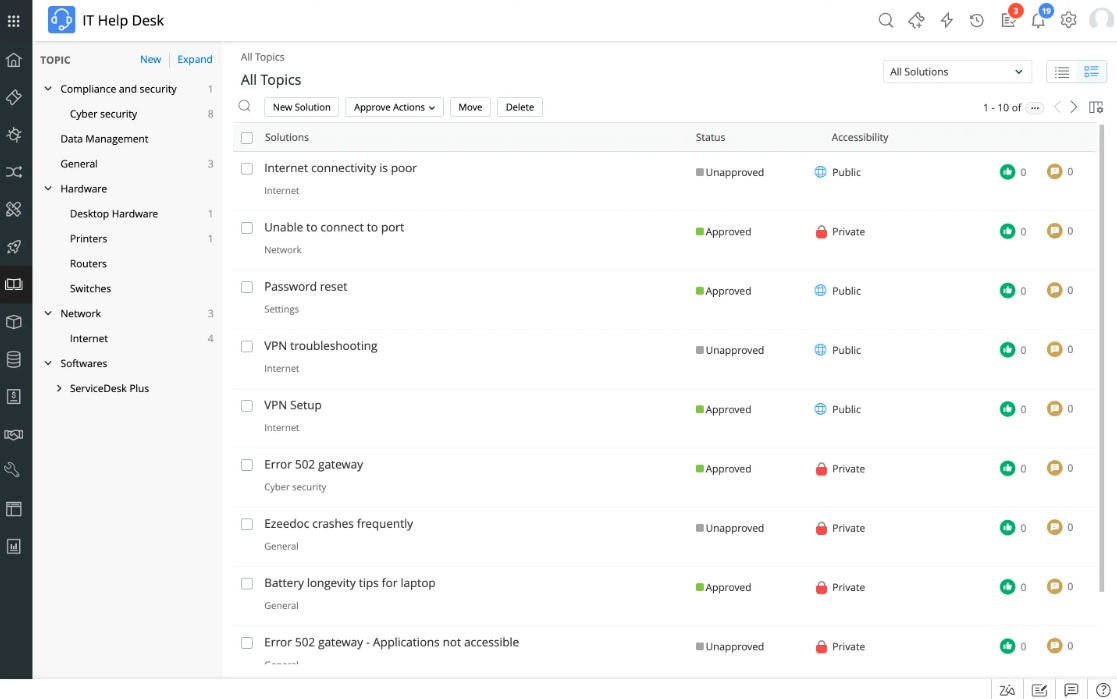Image resolution: width=1117 pixels, height=699 pixels.
Task: Select the checkbox for Password reset solution
Action: tap(246, 287)
